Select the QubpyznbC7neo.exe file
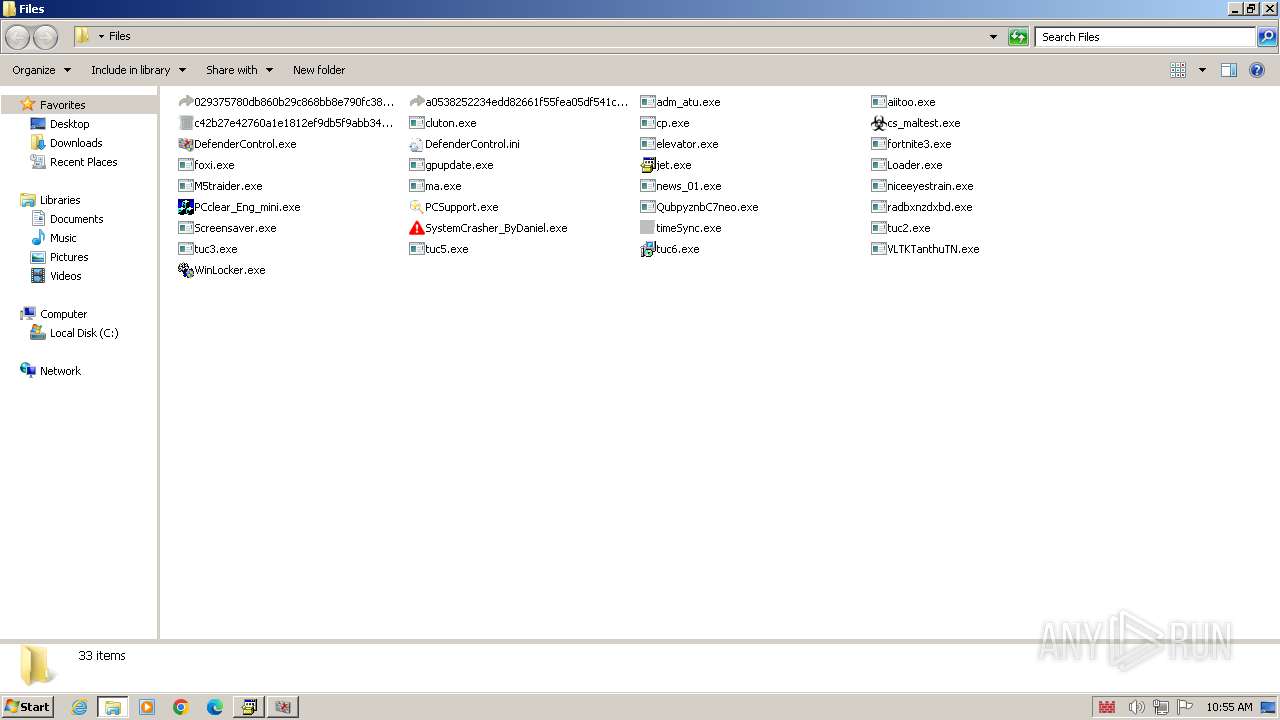The width and height of the screenshot is (1280, 720). tap(699, 207)
